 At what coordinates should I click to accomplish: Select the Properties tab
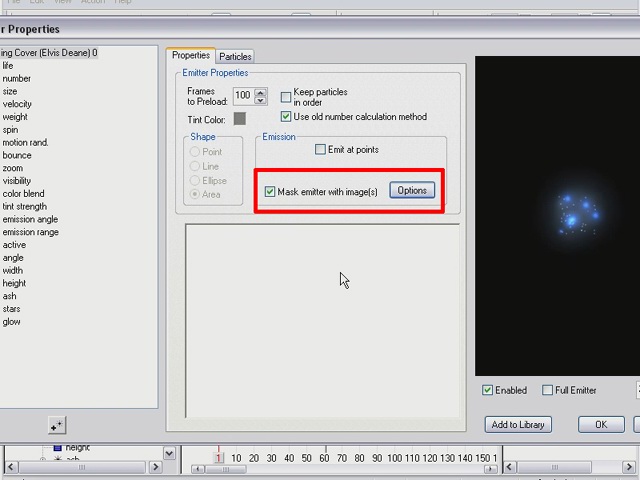pyautogui.click(x=190, y=56)
